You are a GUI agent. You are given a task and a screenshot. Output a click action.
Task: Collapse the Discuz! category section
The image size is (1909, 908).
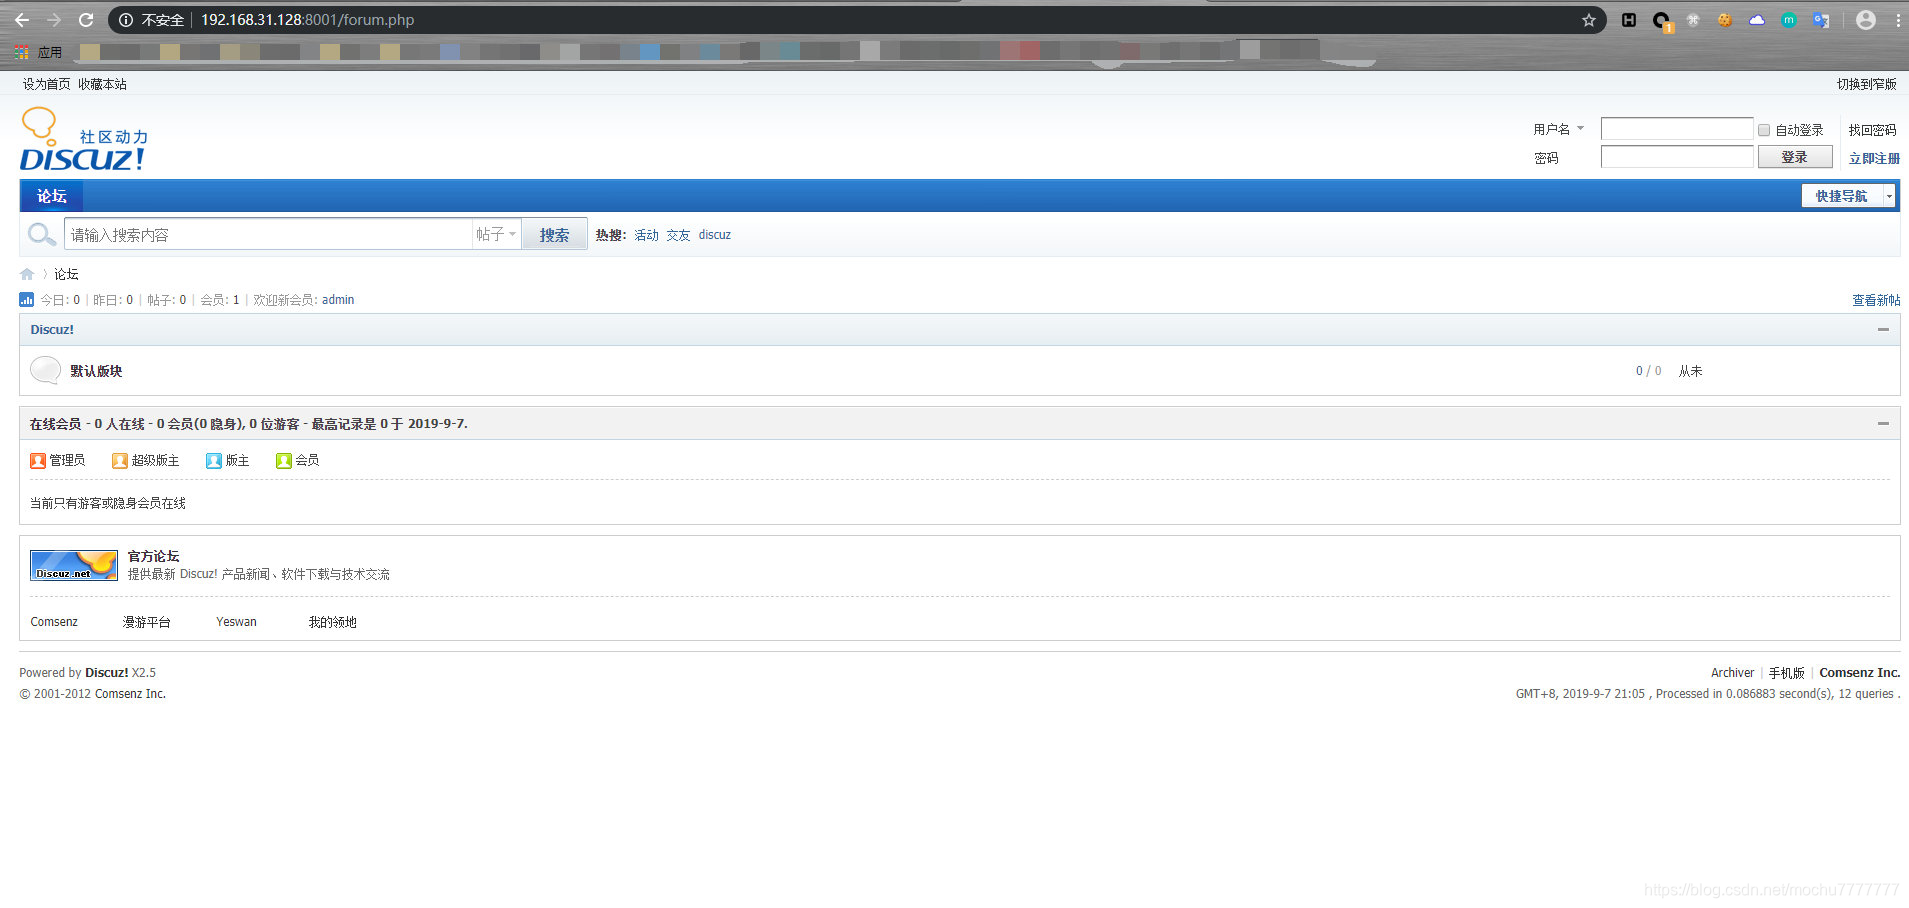click(1883, 329)
